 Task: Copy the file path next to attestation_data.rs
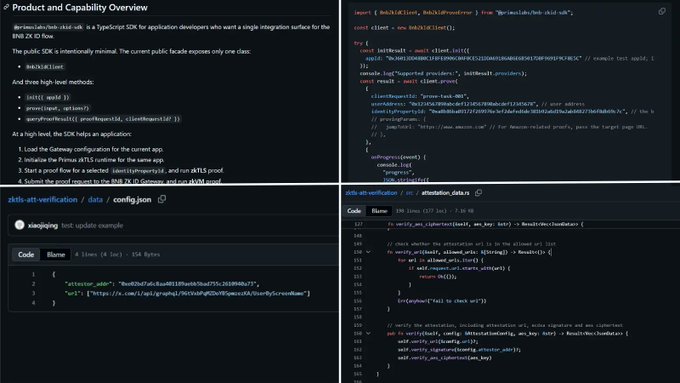pos(478,193)
